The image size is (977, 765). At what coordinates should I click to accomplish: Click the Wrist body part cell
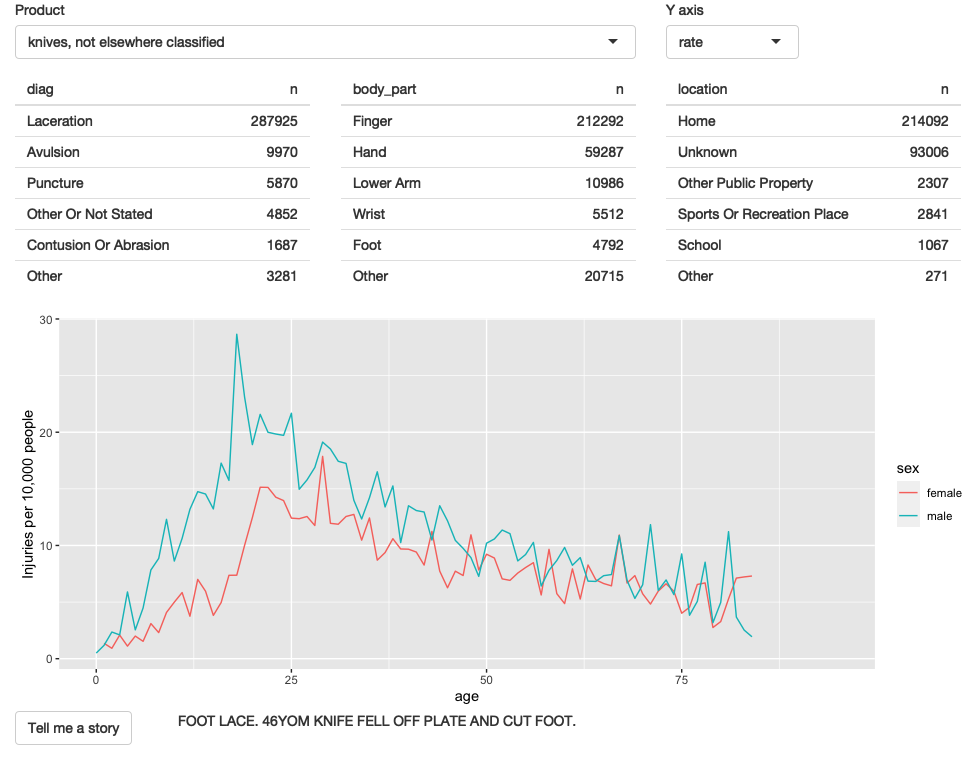tap(369, 214)
